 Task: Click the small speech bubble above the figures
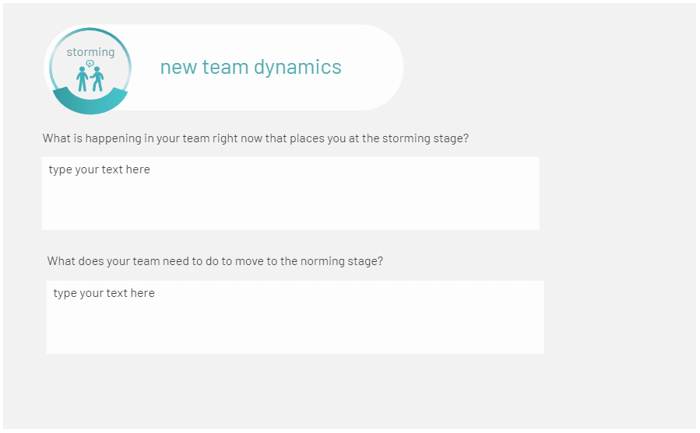[x=90, y=63]
